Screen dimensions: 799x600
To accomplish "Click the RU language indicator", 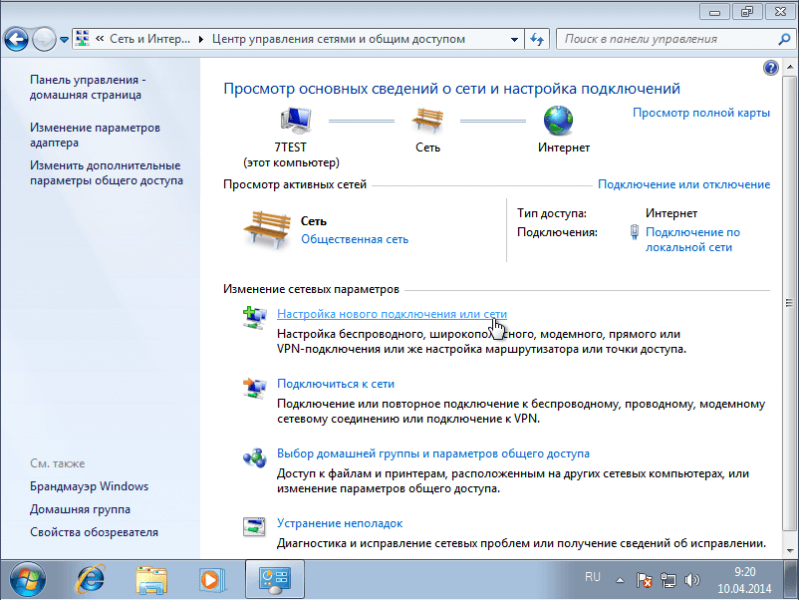I will (592, 578).
